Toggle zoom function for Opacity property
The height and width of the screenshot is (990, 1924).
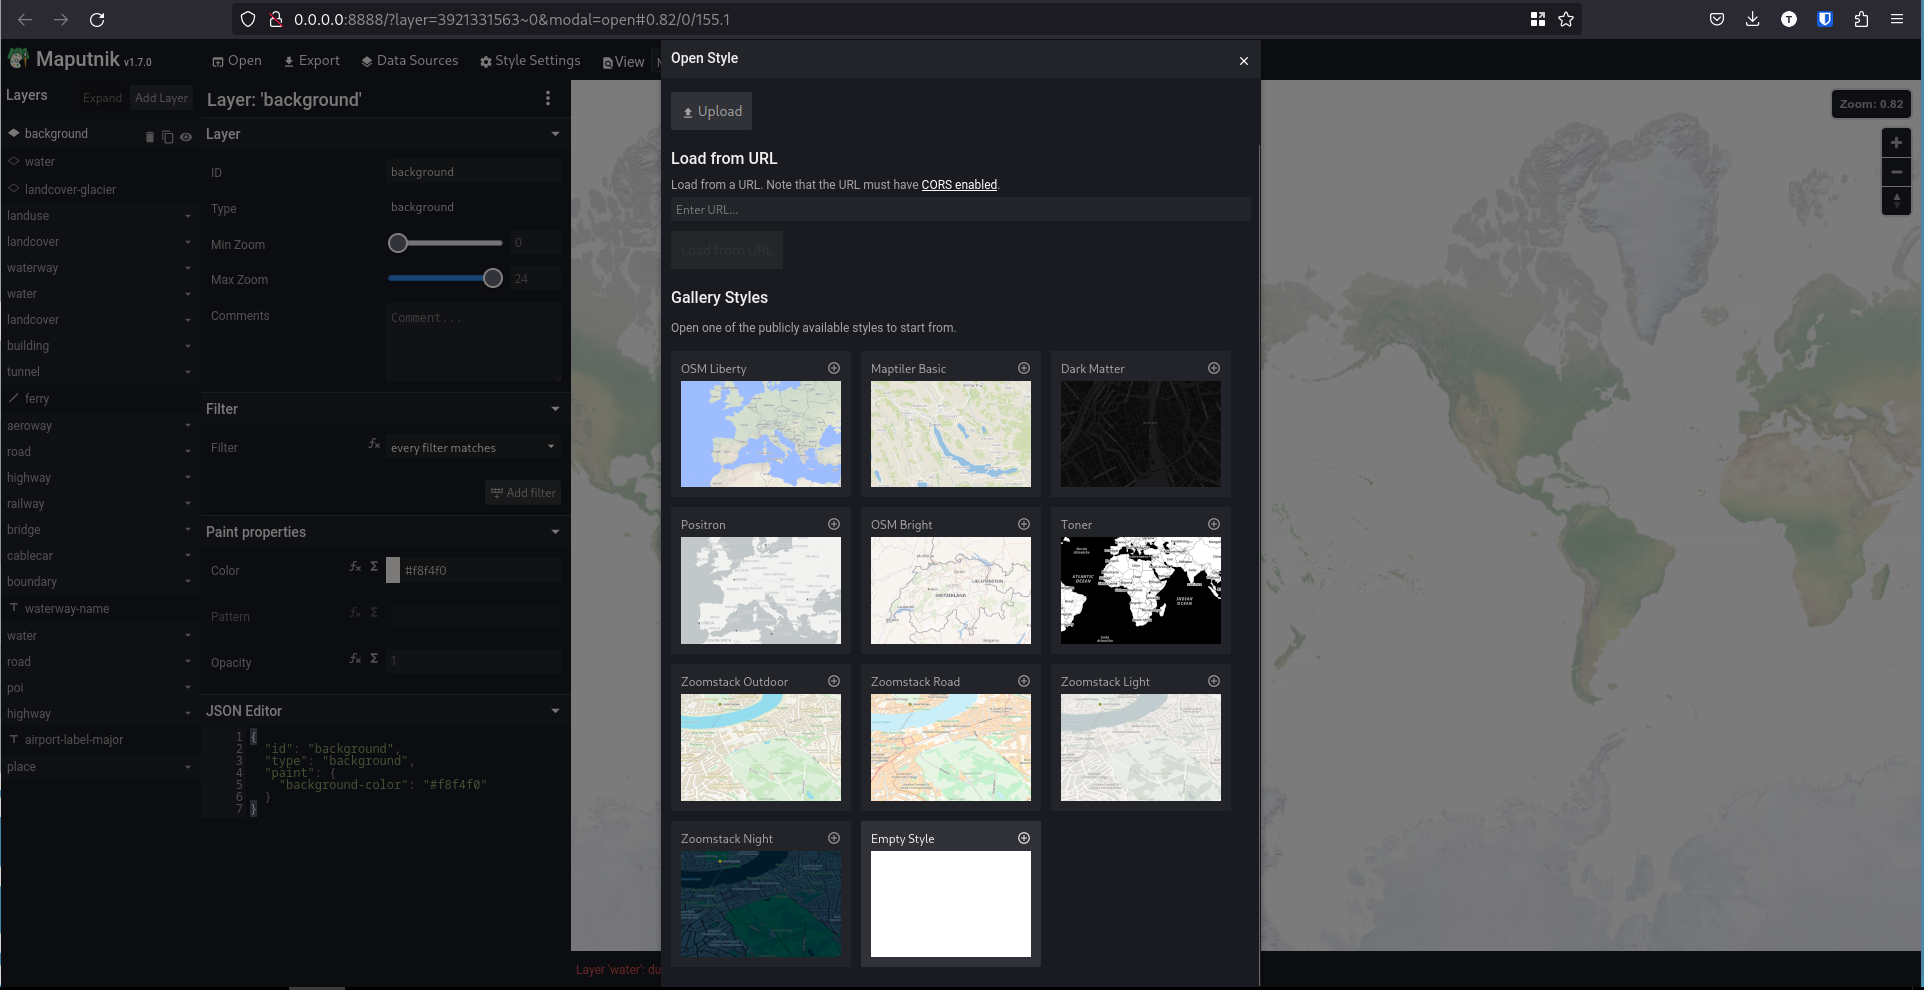click(x=355, y=659)
